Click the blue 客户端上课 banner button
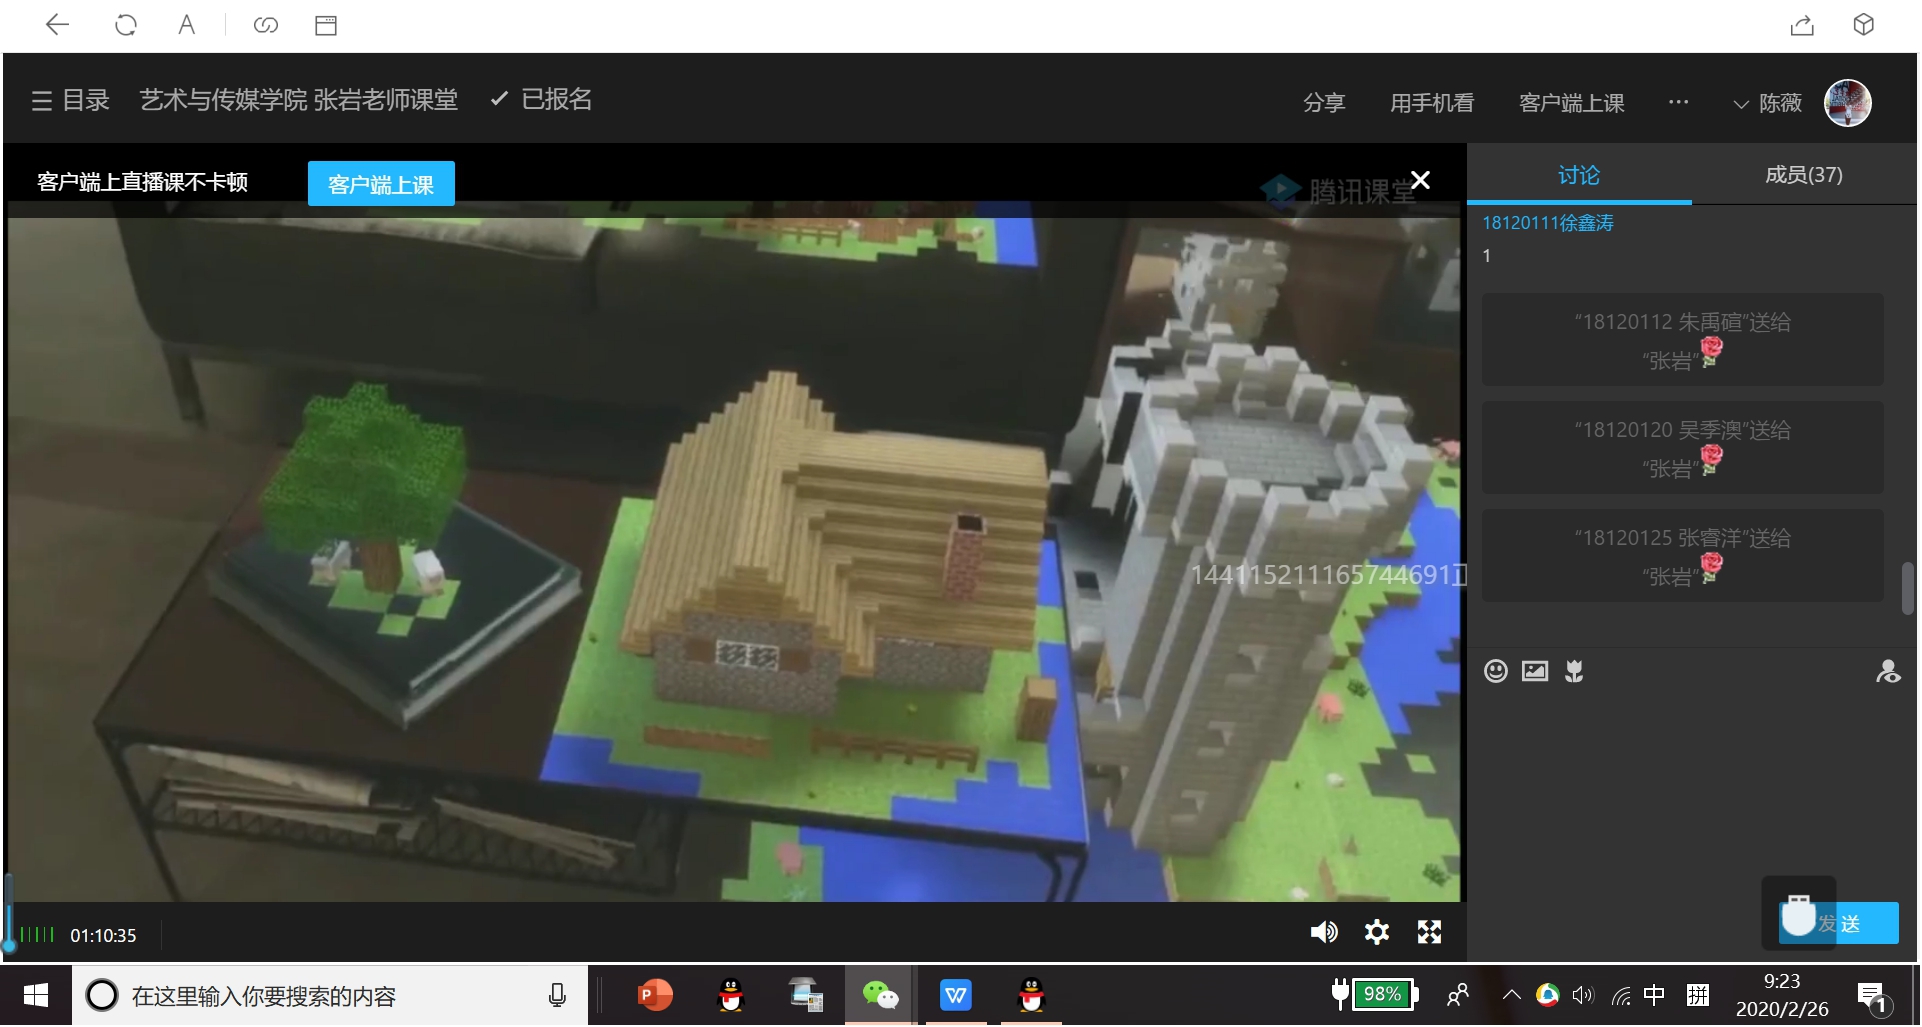1922x1027 pixels. (381, 184)
